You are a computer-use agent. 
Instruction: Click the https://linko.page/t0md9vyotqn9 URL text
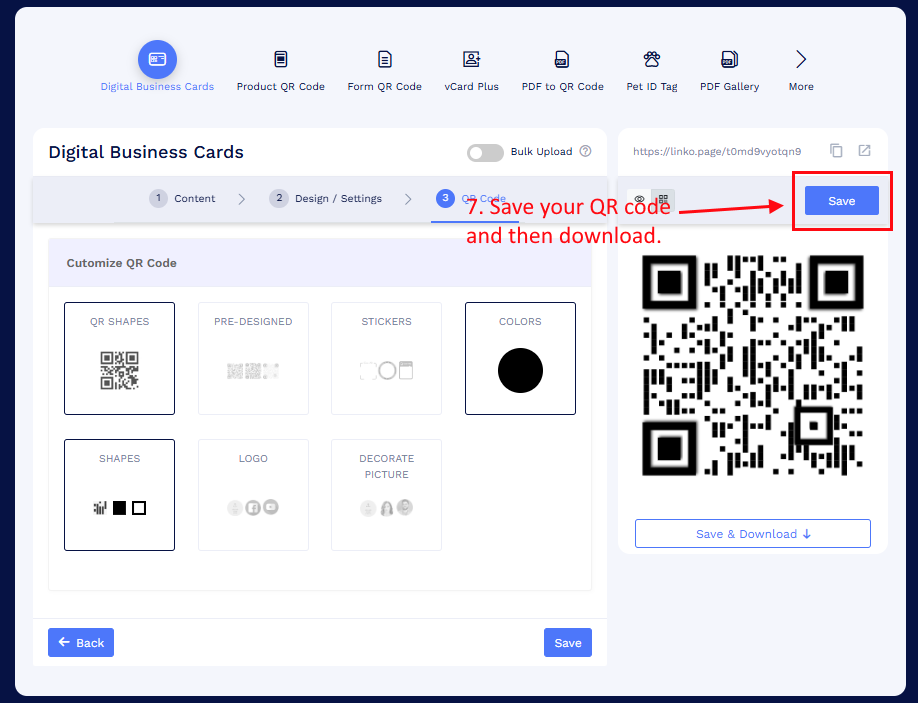(x=717, y=151)
